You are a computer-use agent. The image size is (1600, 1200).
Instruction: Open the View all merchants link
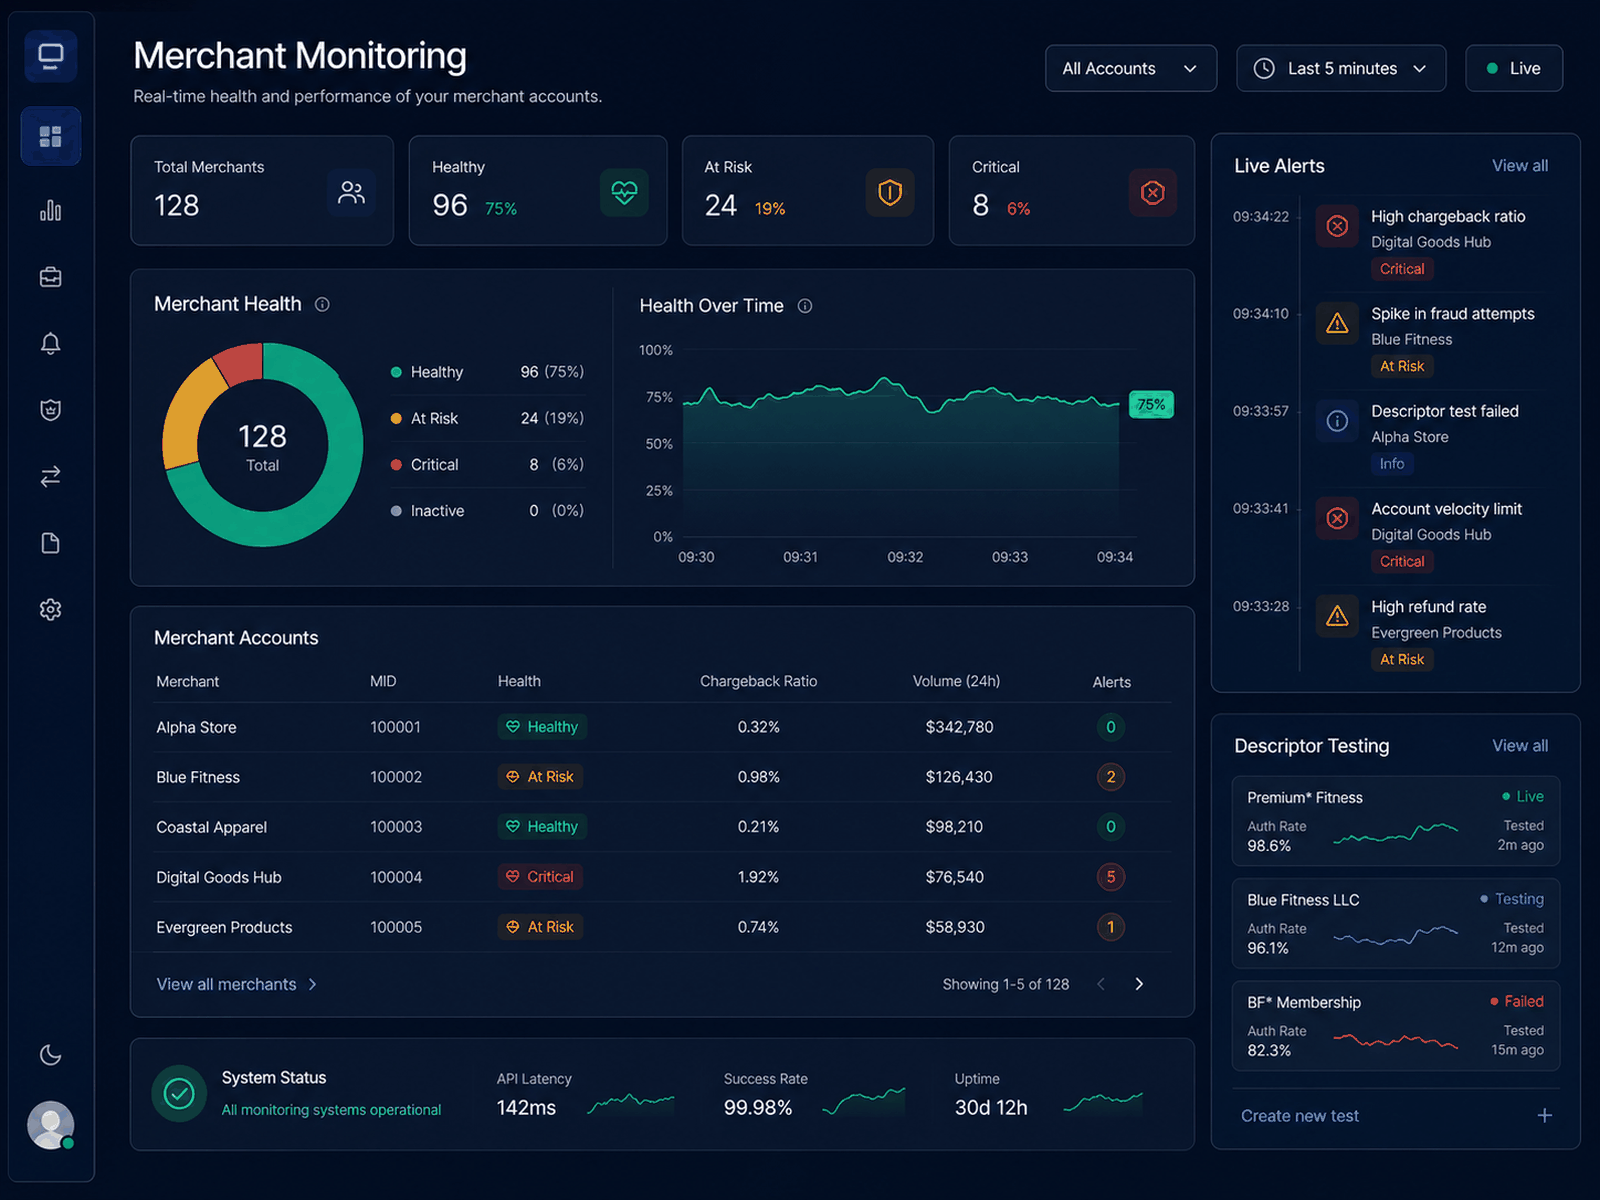tap(237, 984)
